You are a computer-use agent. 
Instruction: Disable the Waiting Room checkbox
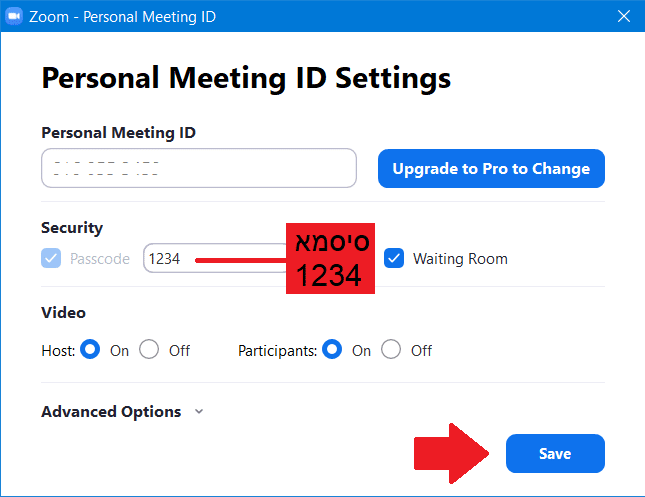click(394, 258)
